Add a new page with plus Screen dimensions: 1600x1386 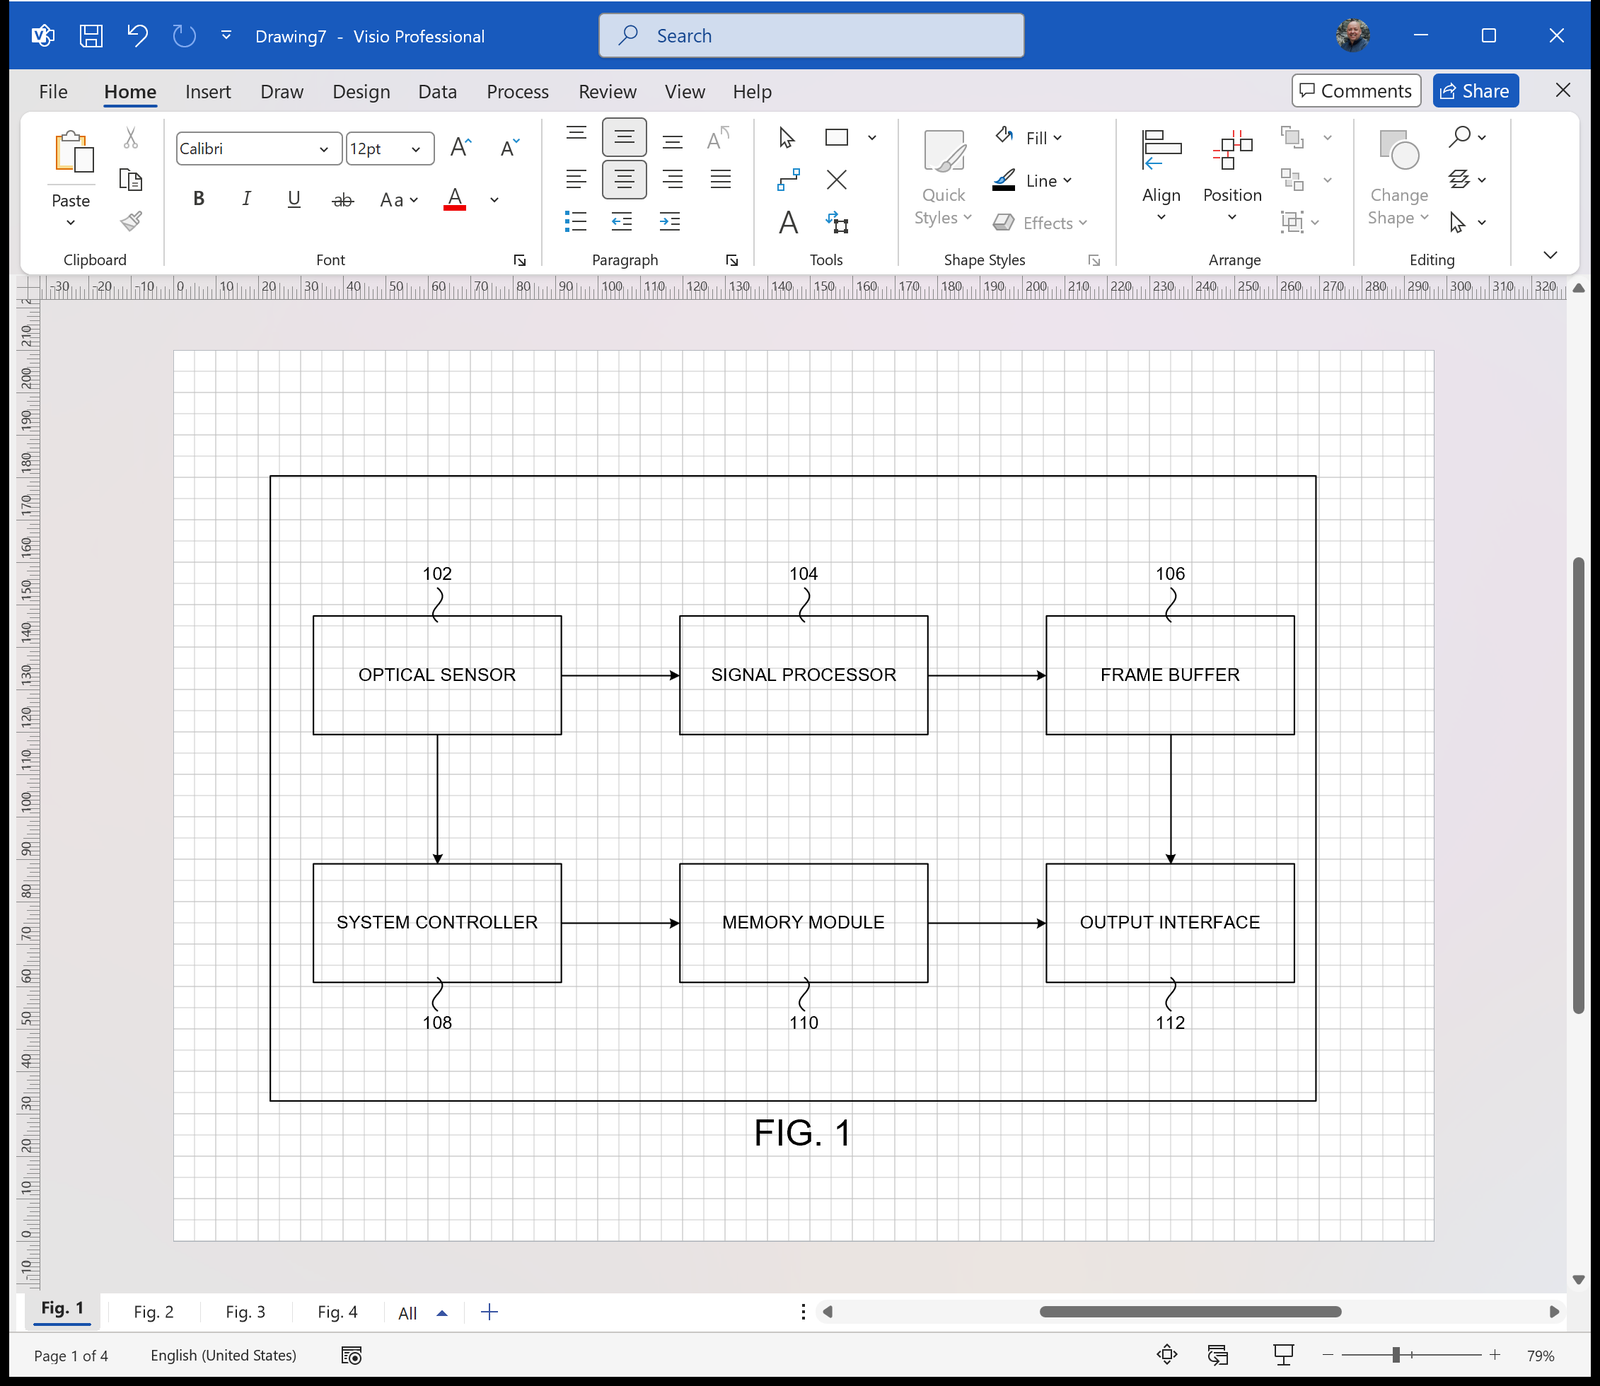tap(489, 1312)
